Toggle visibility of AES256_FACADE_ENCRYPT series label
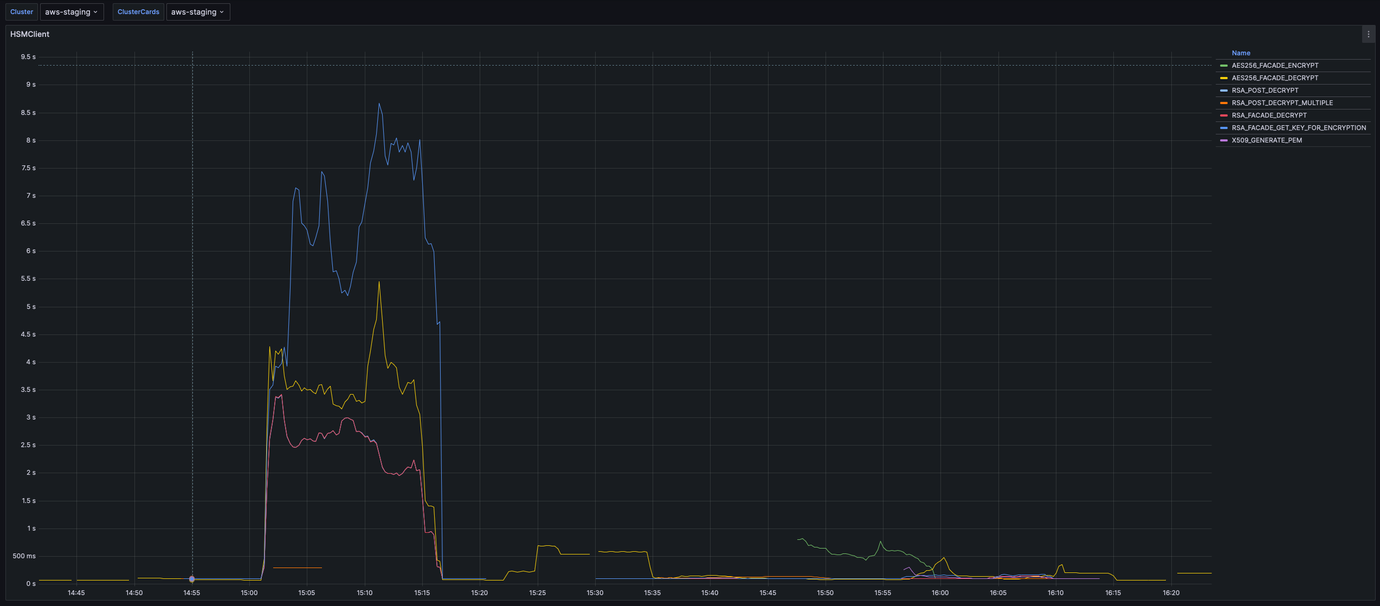 pyautogui.click(x=1275, y=65)
